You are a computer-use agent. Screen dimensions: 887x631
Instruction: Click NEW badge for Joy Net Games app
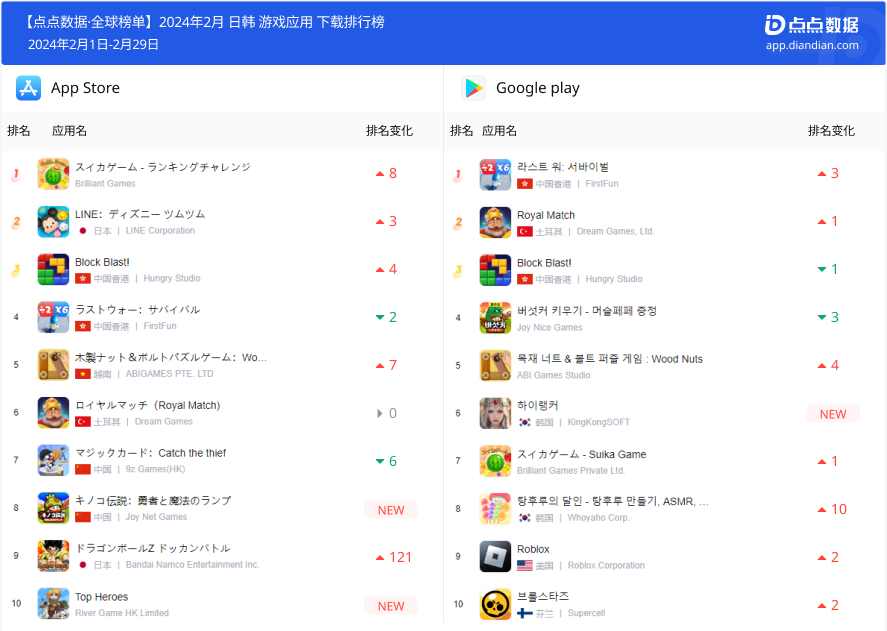point(391,510)
